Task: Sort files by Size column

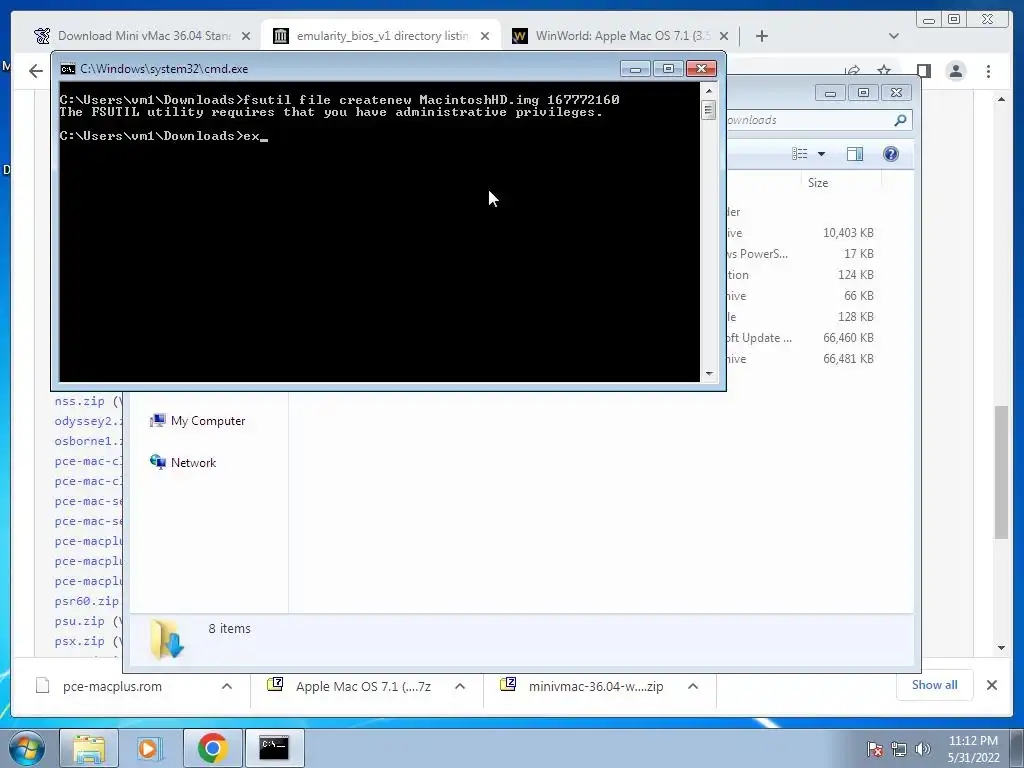Action: 818,183
